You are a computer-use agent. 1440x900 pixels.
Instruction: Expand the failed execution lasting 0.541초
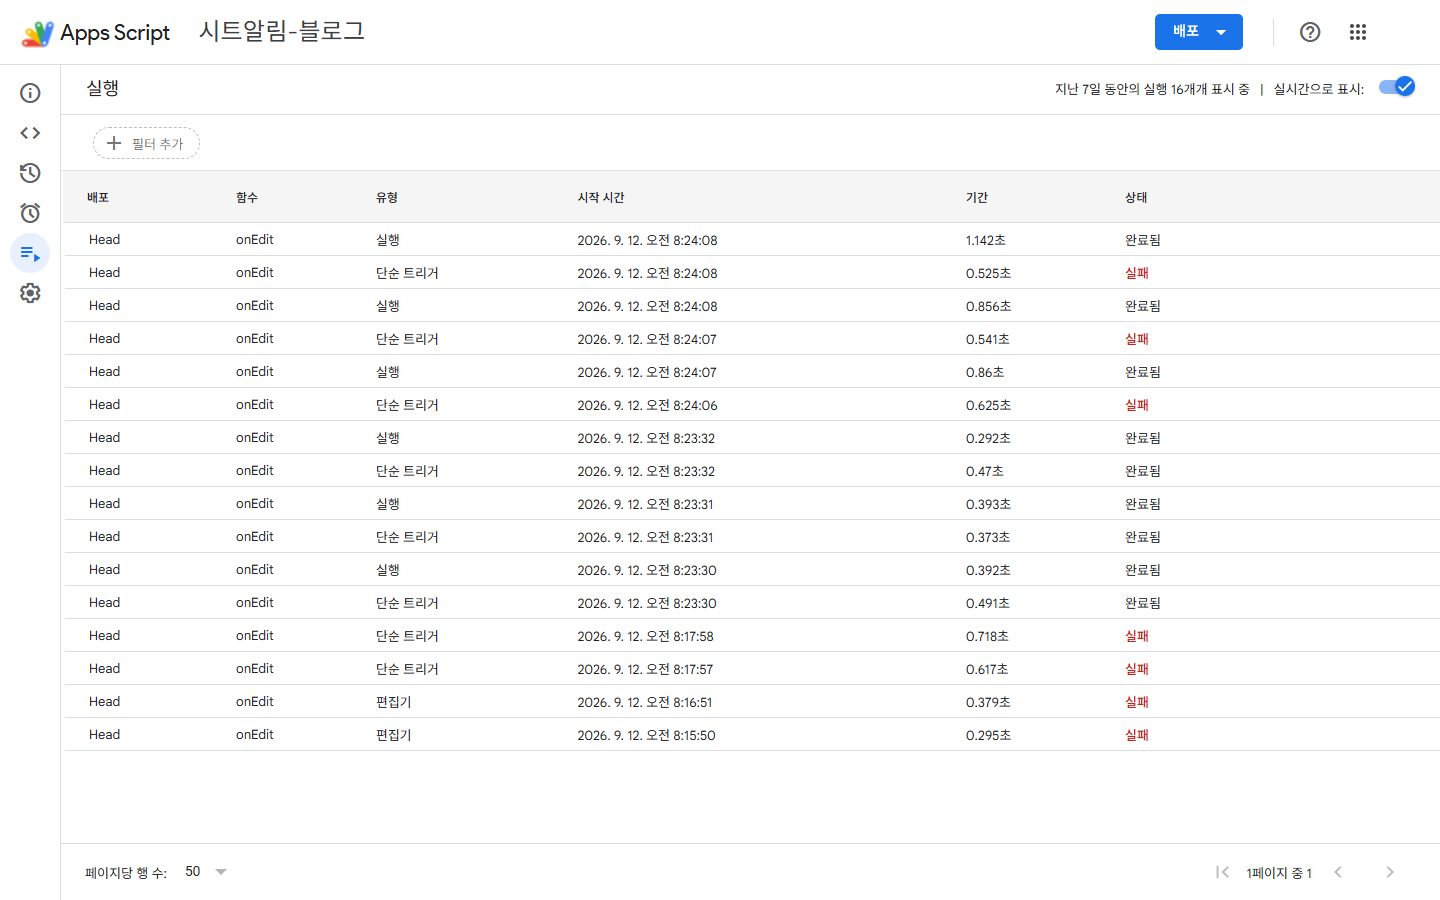[x=751, y=339]
